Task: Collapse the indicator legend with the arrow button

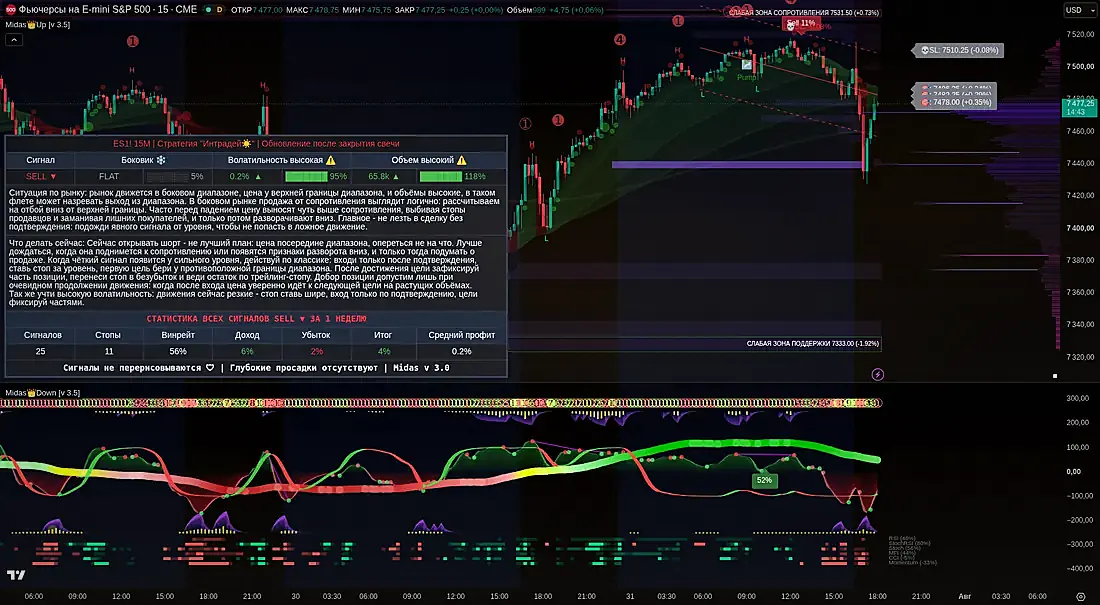Action: (x=14, y=40)
